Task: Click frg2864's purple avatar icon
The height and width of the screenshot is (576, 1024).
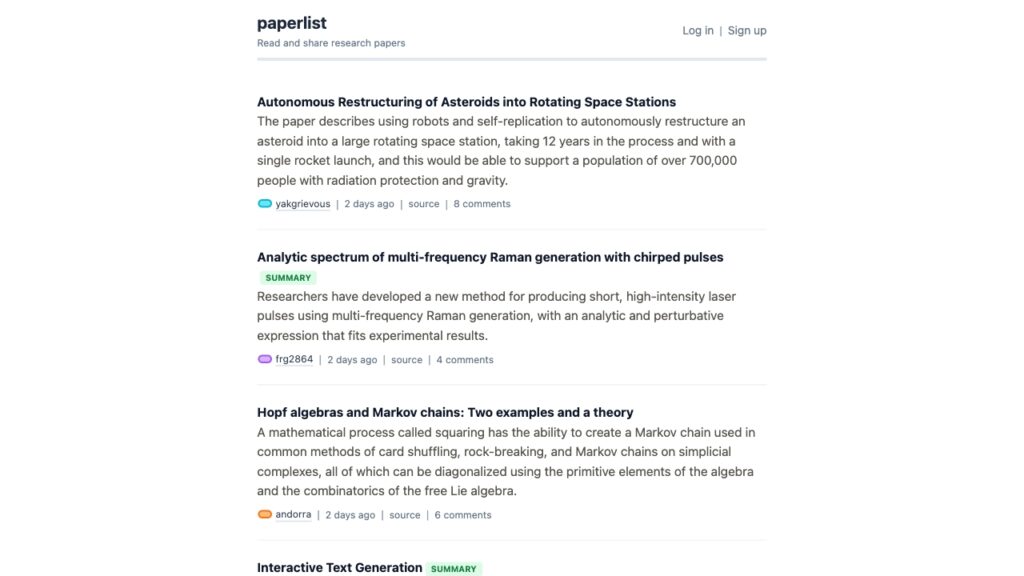Action: point(265,359)
